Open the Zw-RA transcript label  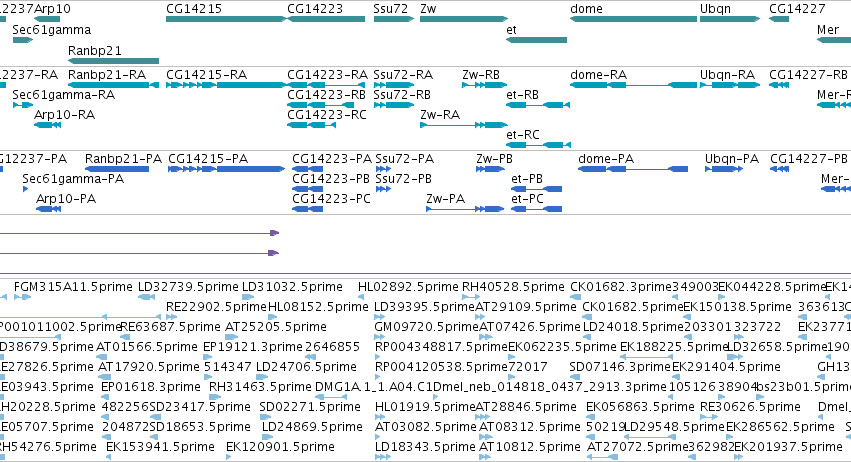(x=440, y=115)
